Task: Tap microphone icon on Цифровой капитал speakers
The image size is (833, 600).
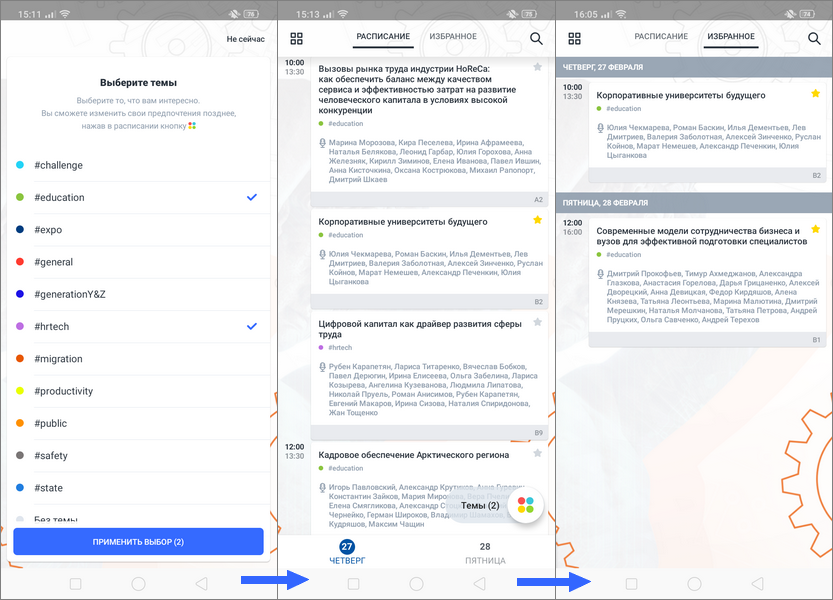Action: pos(322,367)
